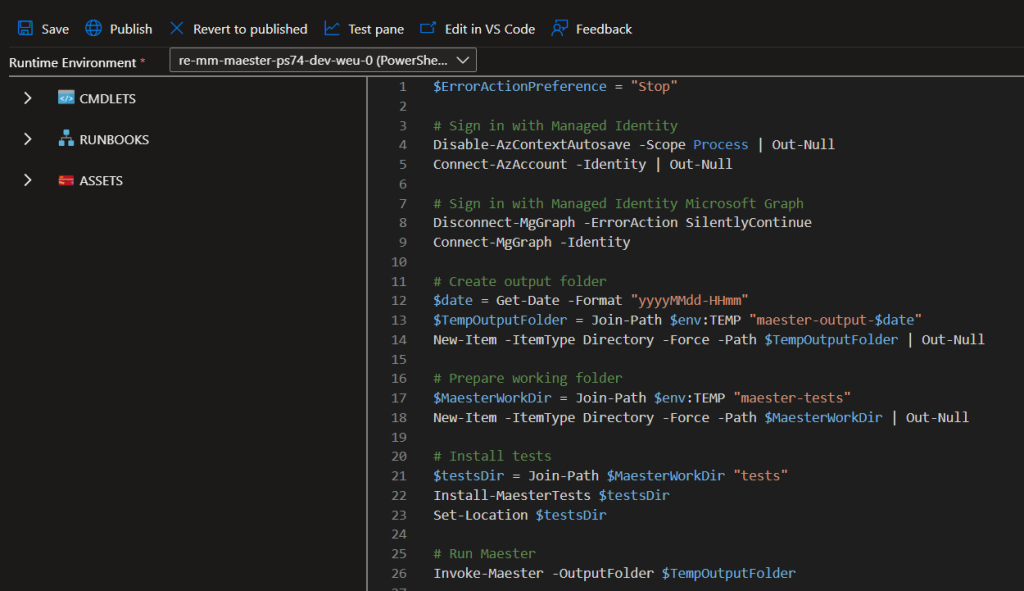1024x591 pixels.
Task: Click Install-MaesterTests on line 22
Action: click(512, 495)
